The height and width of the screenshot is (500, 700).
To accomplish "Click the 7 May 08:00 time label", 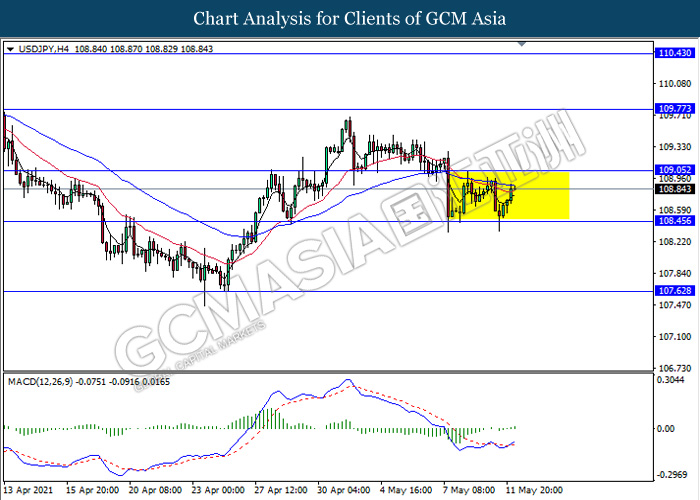I will (470, 490).
